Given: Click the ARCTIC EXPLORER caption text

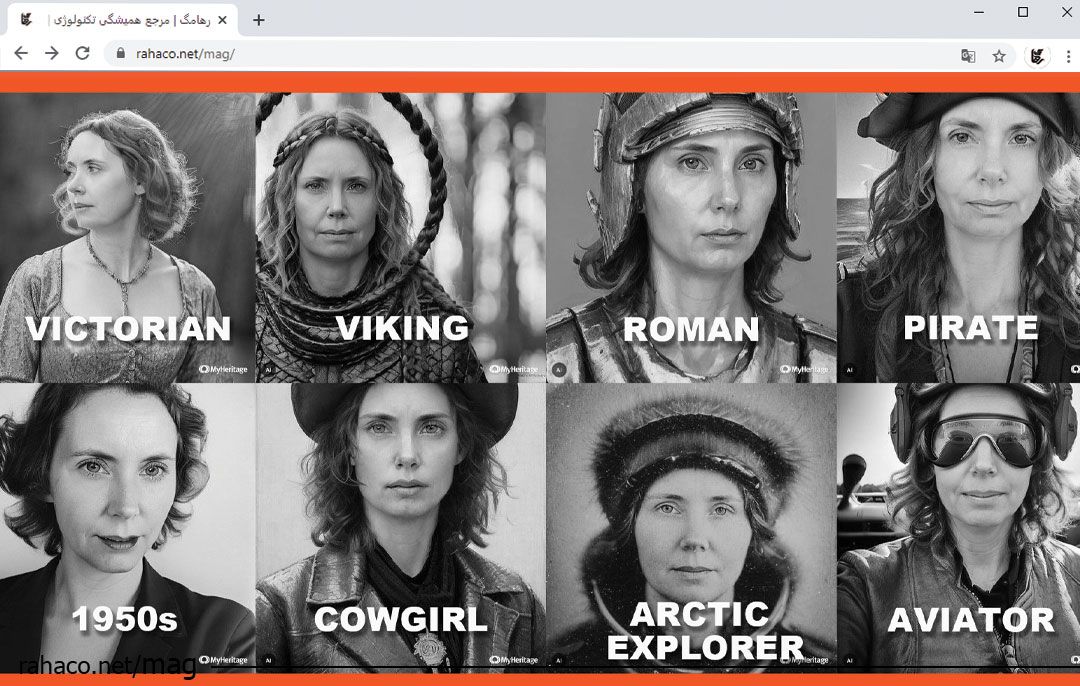Looking at the screenshot, I should (705, 631).
